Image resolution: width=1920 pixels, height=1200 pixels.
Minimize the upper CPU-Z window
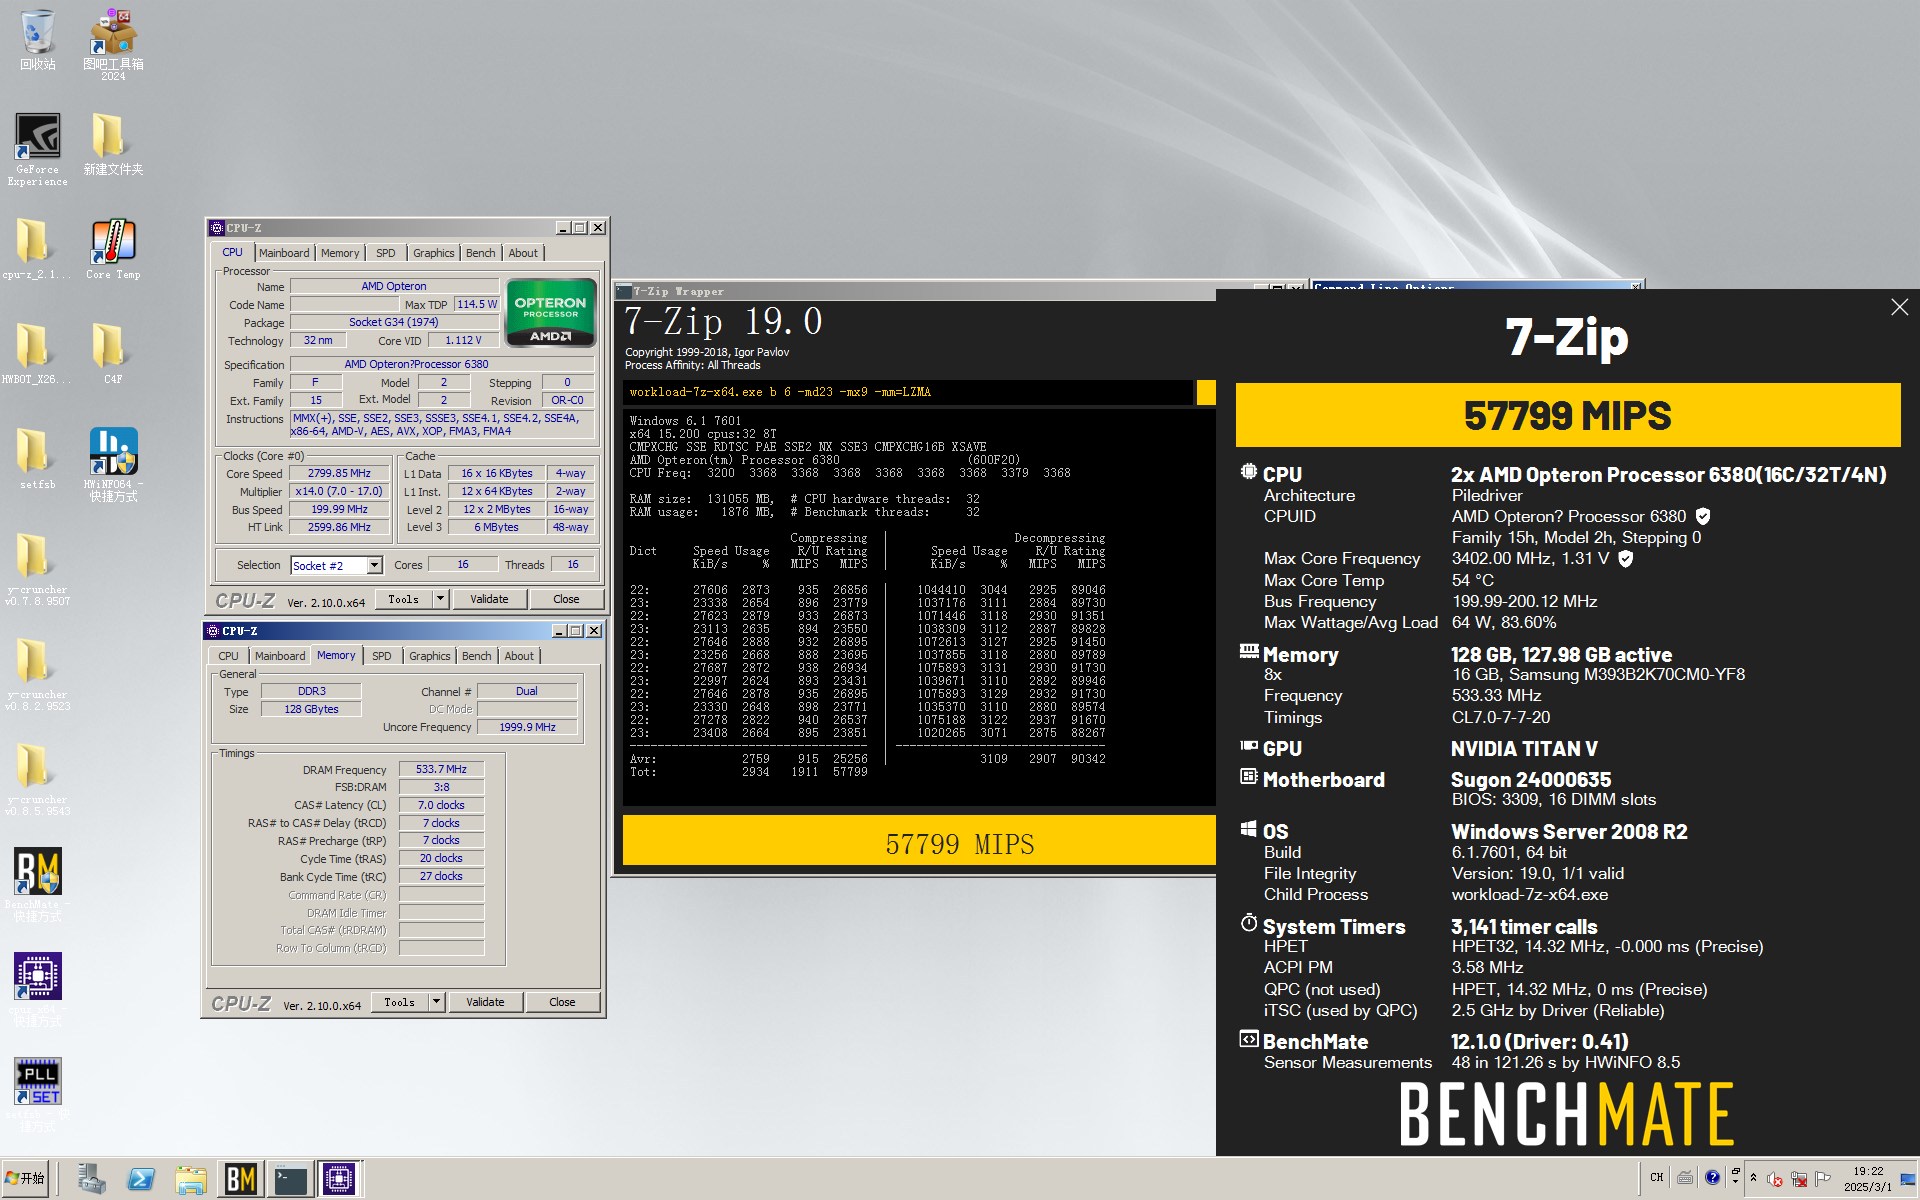point(562,228)
